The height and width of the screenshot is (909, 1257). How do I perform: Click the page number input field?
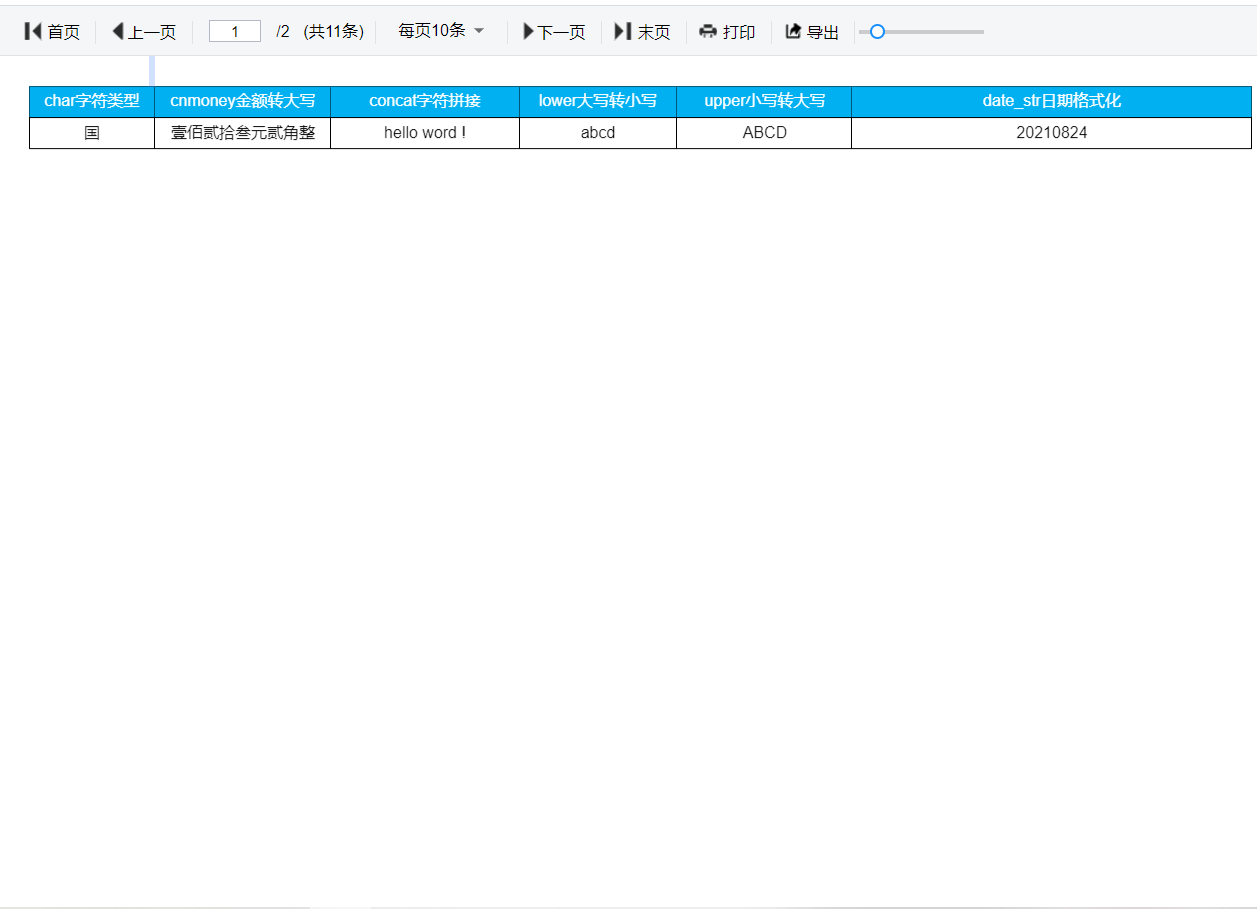tap(235, 31)
